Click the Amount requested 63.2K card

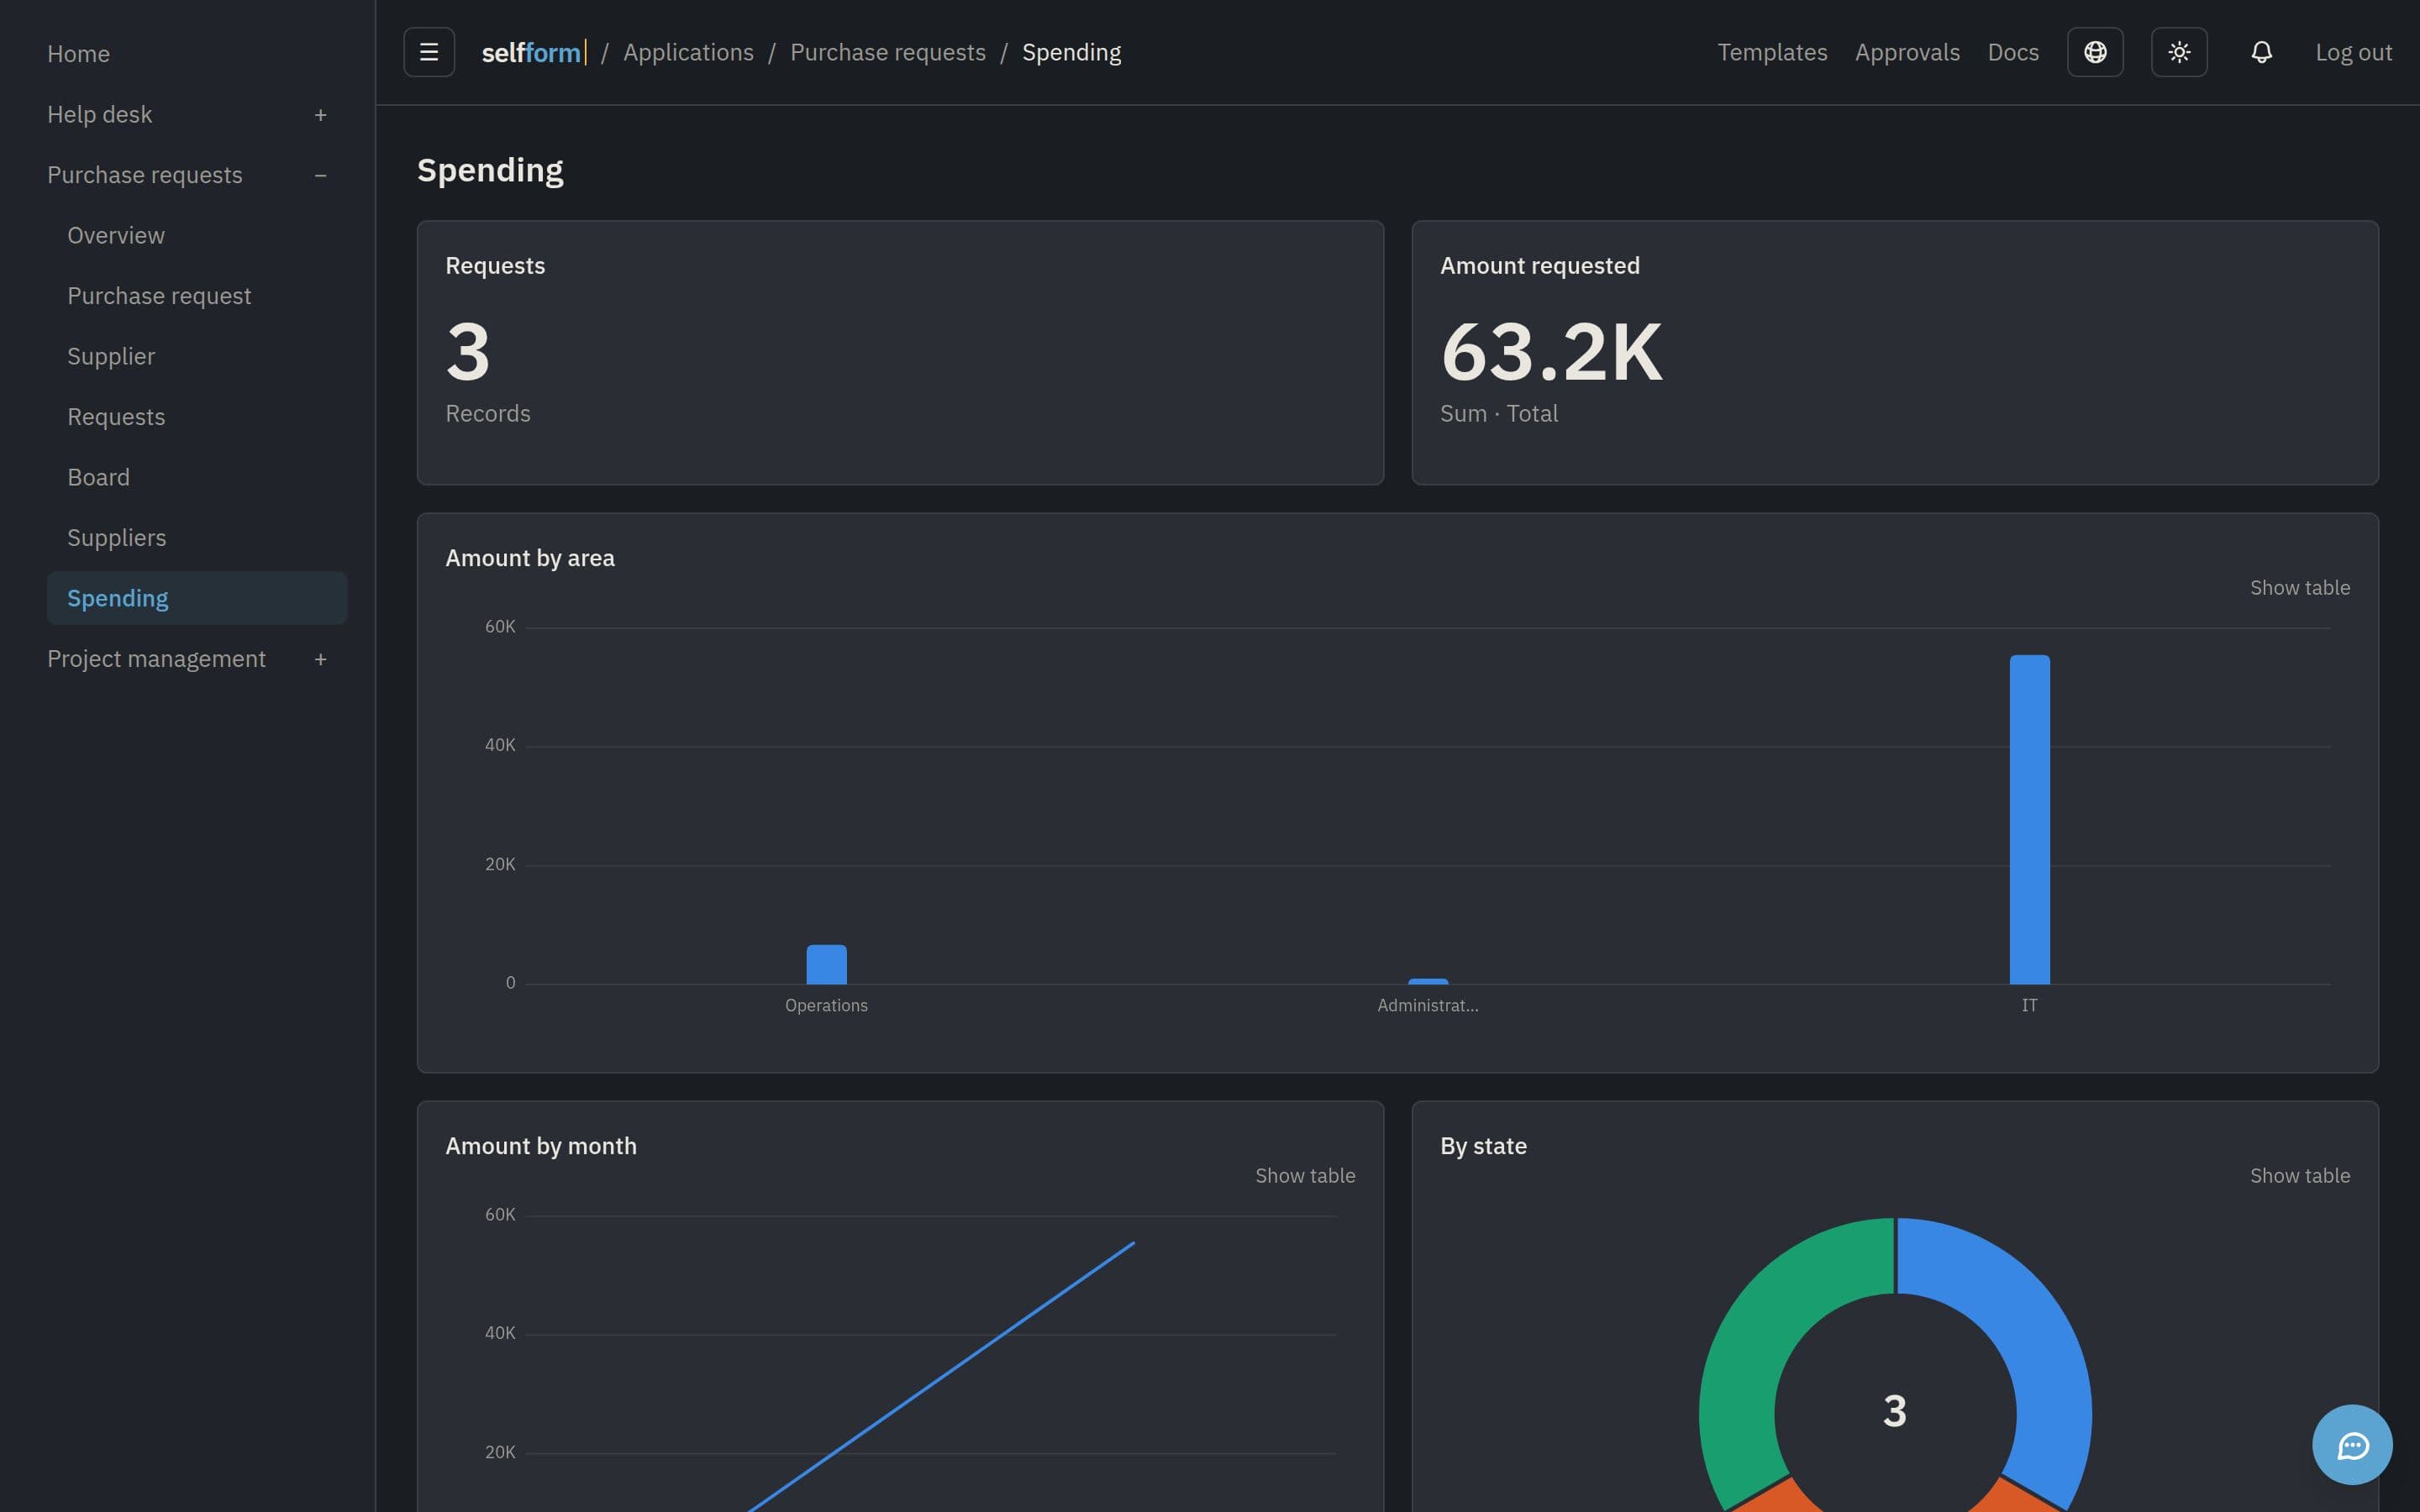tap(1895, 353)
